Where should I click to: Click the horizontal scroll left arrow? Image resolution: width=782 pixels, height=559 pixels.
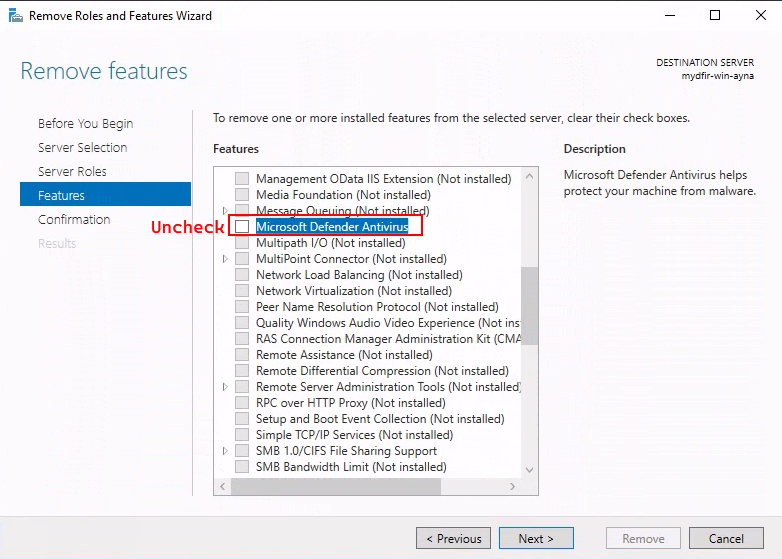click(222, 486)
